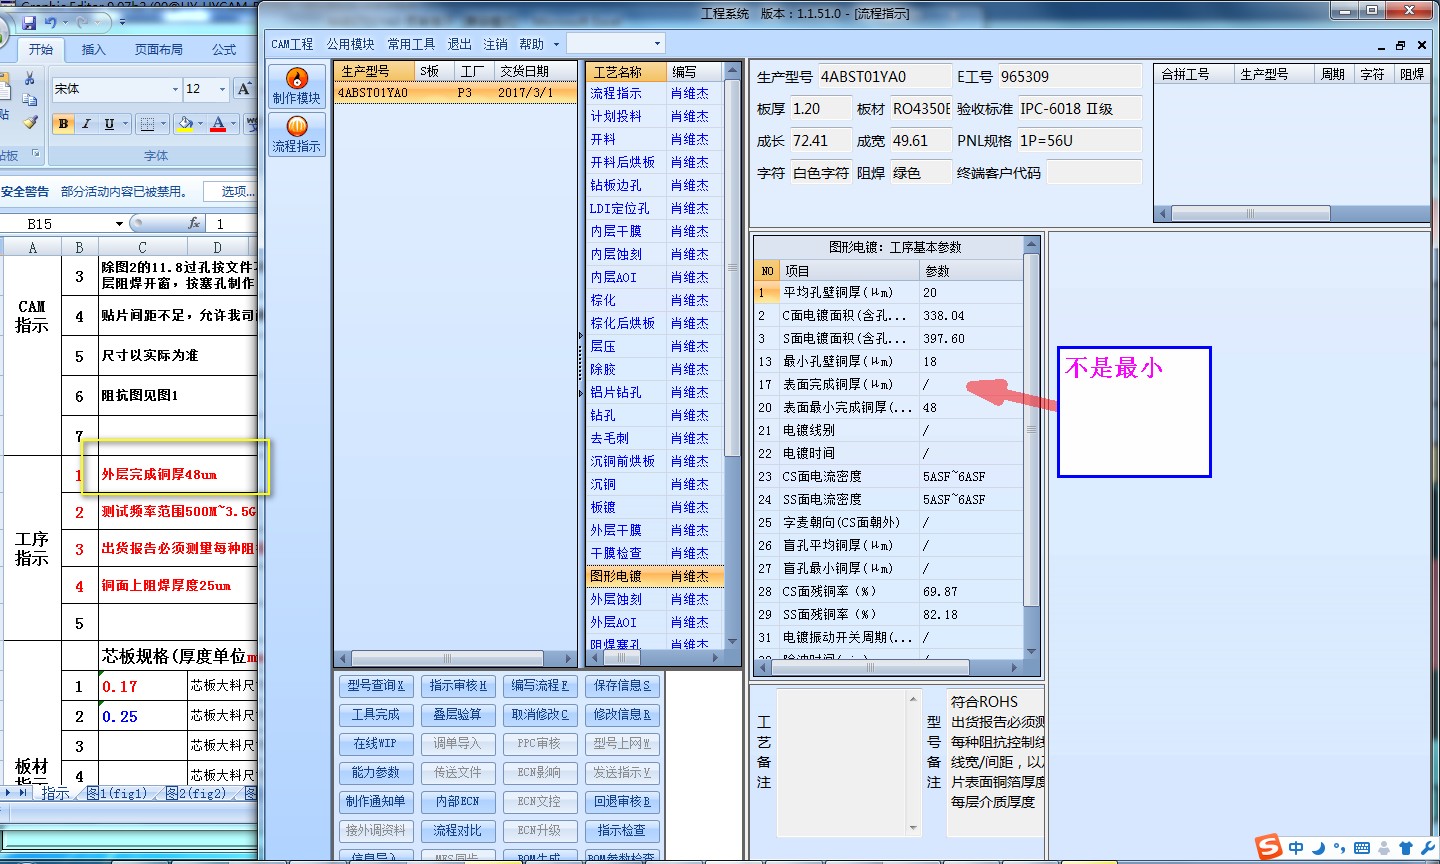
Task: Click the 保存信息S button
Action: click(x=622, y=685)
